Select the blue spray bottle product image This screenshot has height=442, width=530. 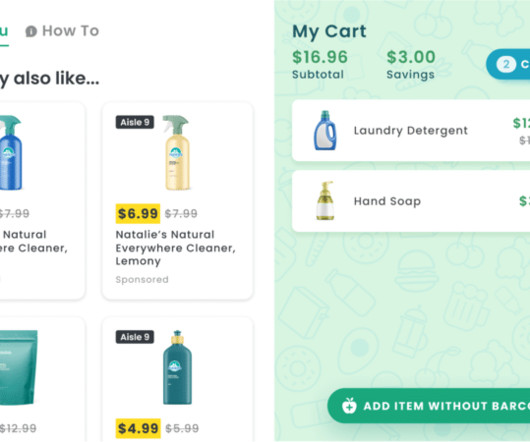tap(10, 153)
